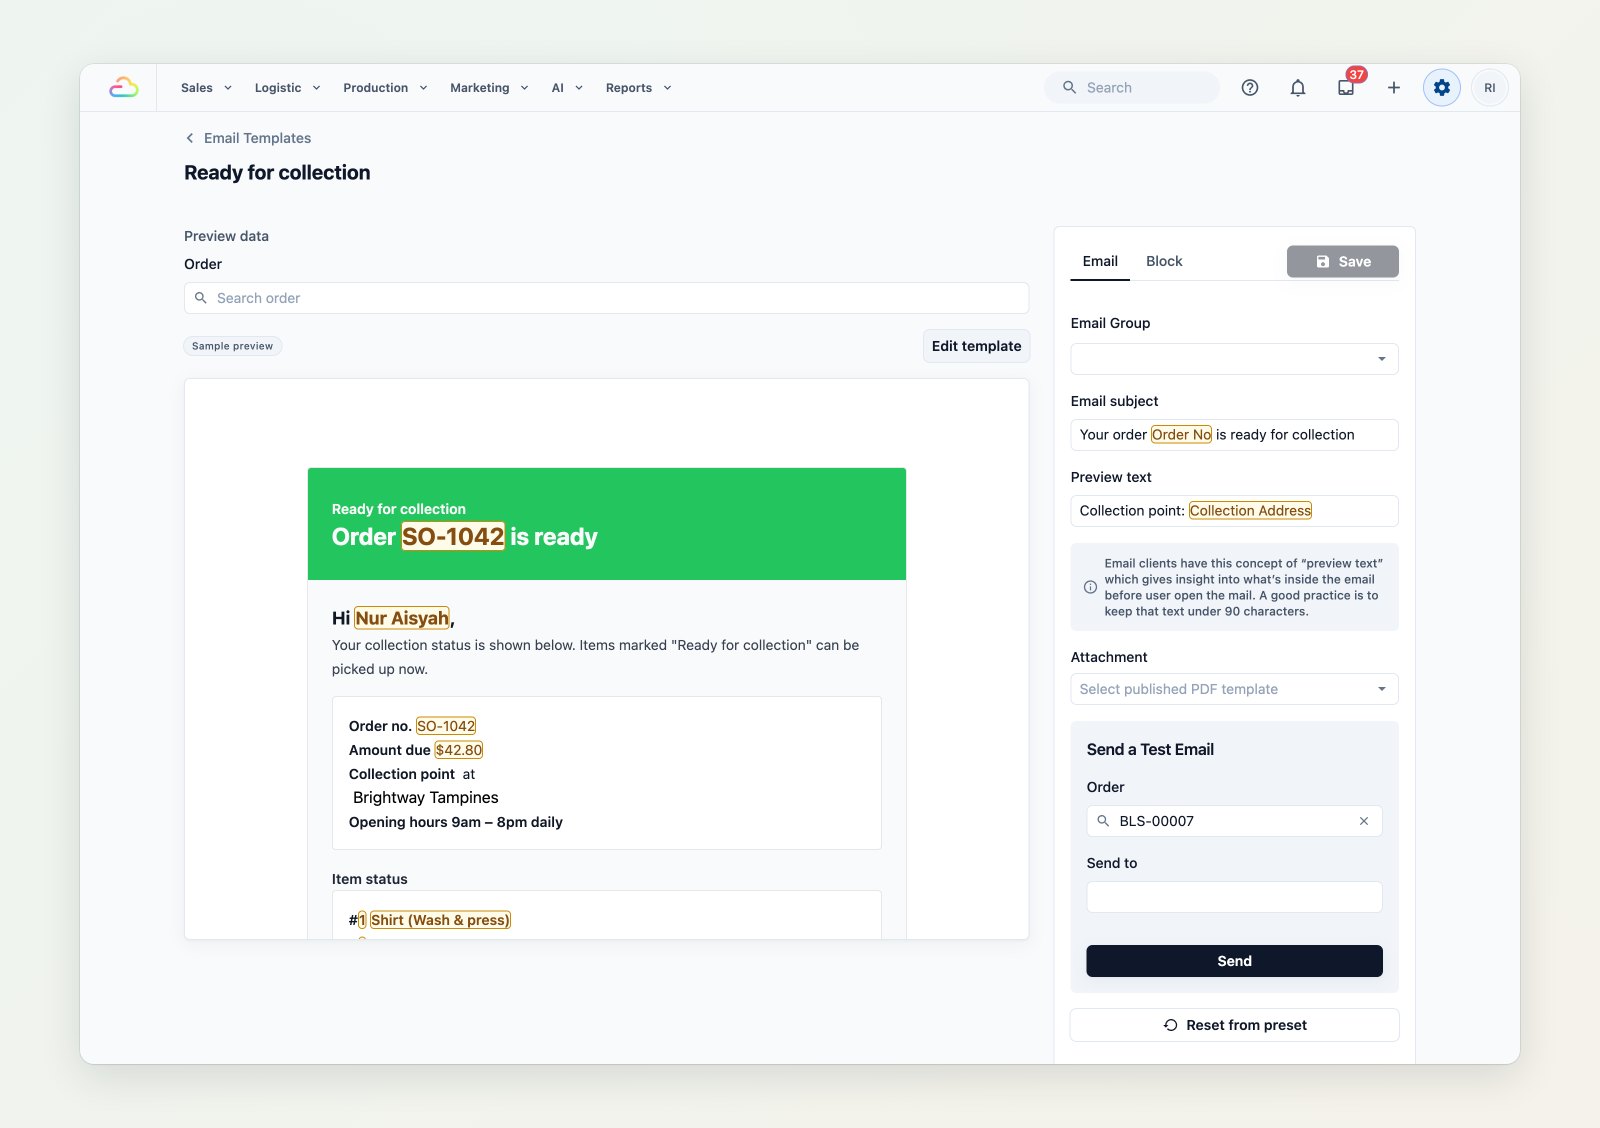1600x1128 pixels.
Task: Switch to the Email tab
Action: pyautogui.click(x=1100, y=261)
